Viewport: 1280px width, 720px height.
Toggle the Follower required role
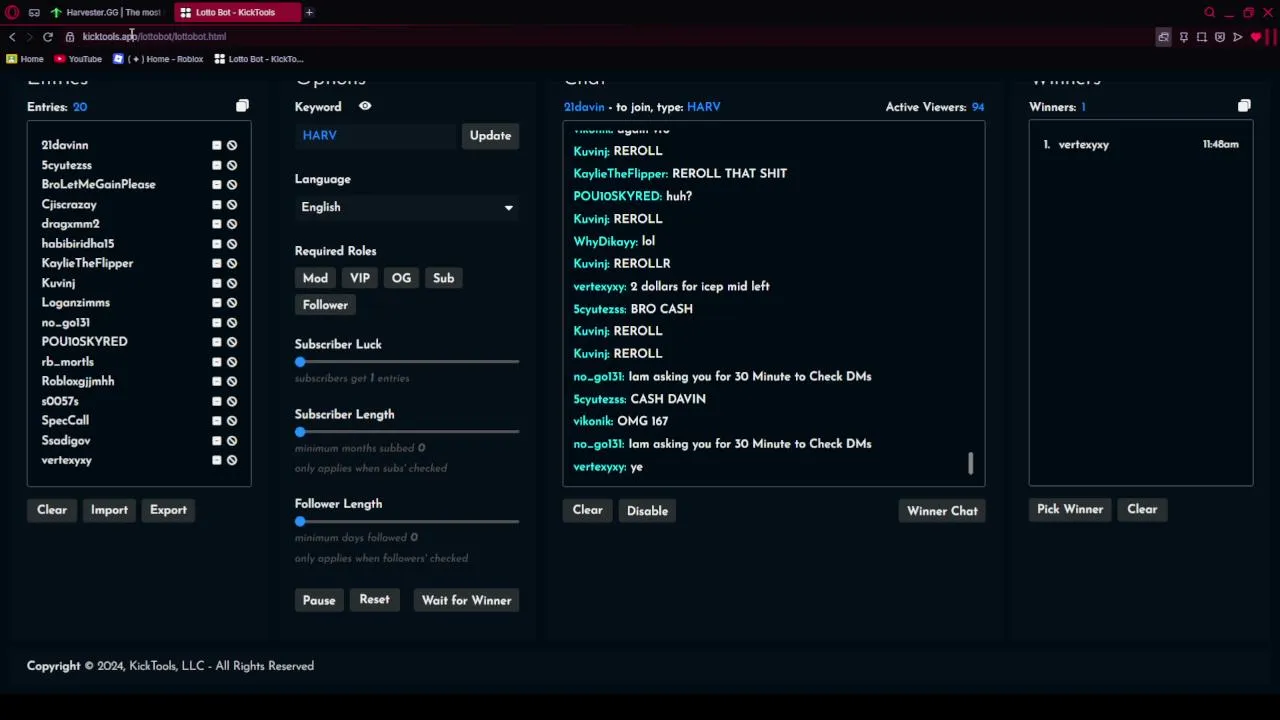[x=325, y=305]
